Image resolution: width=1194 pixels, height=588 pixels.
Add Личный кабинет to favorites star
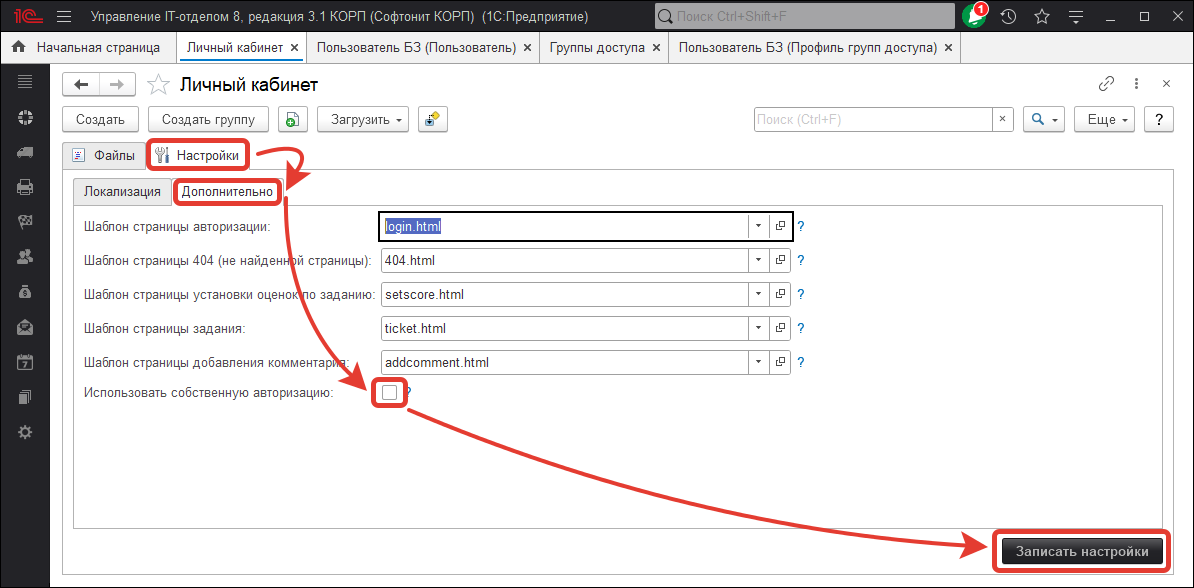158,85
